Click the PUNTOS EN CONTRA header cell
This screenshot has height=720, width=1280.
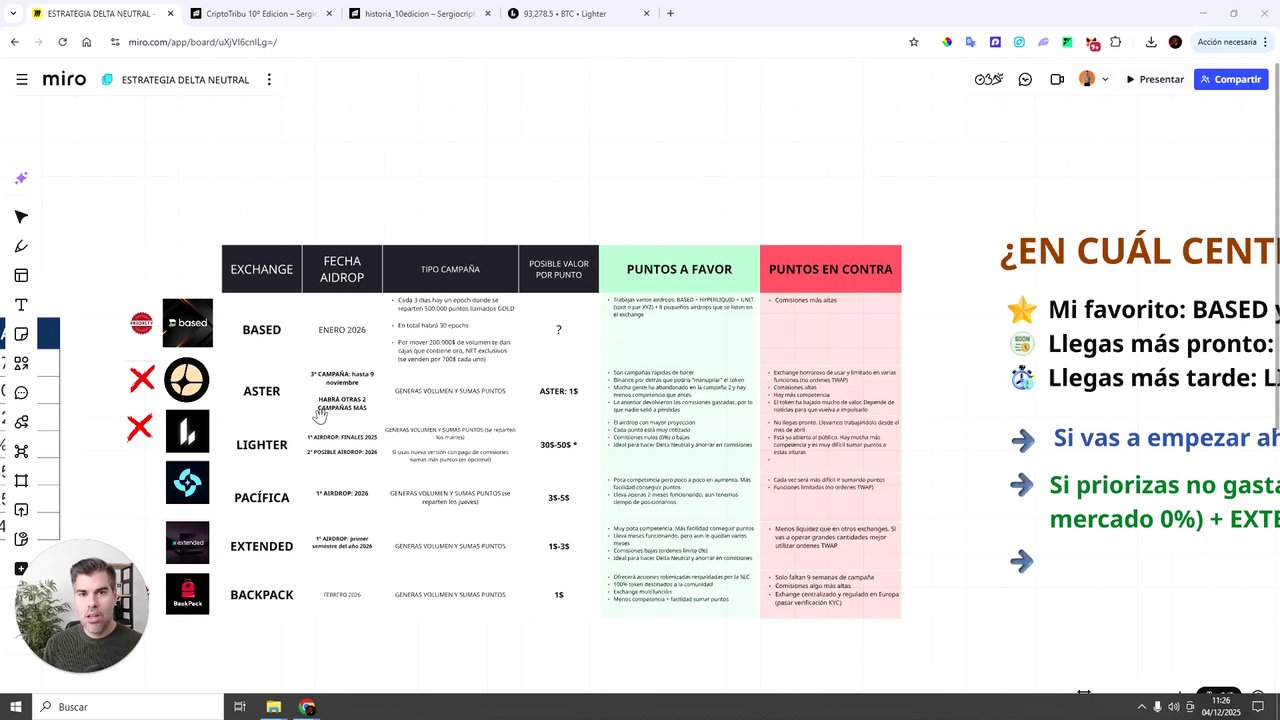pos(830,269)
